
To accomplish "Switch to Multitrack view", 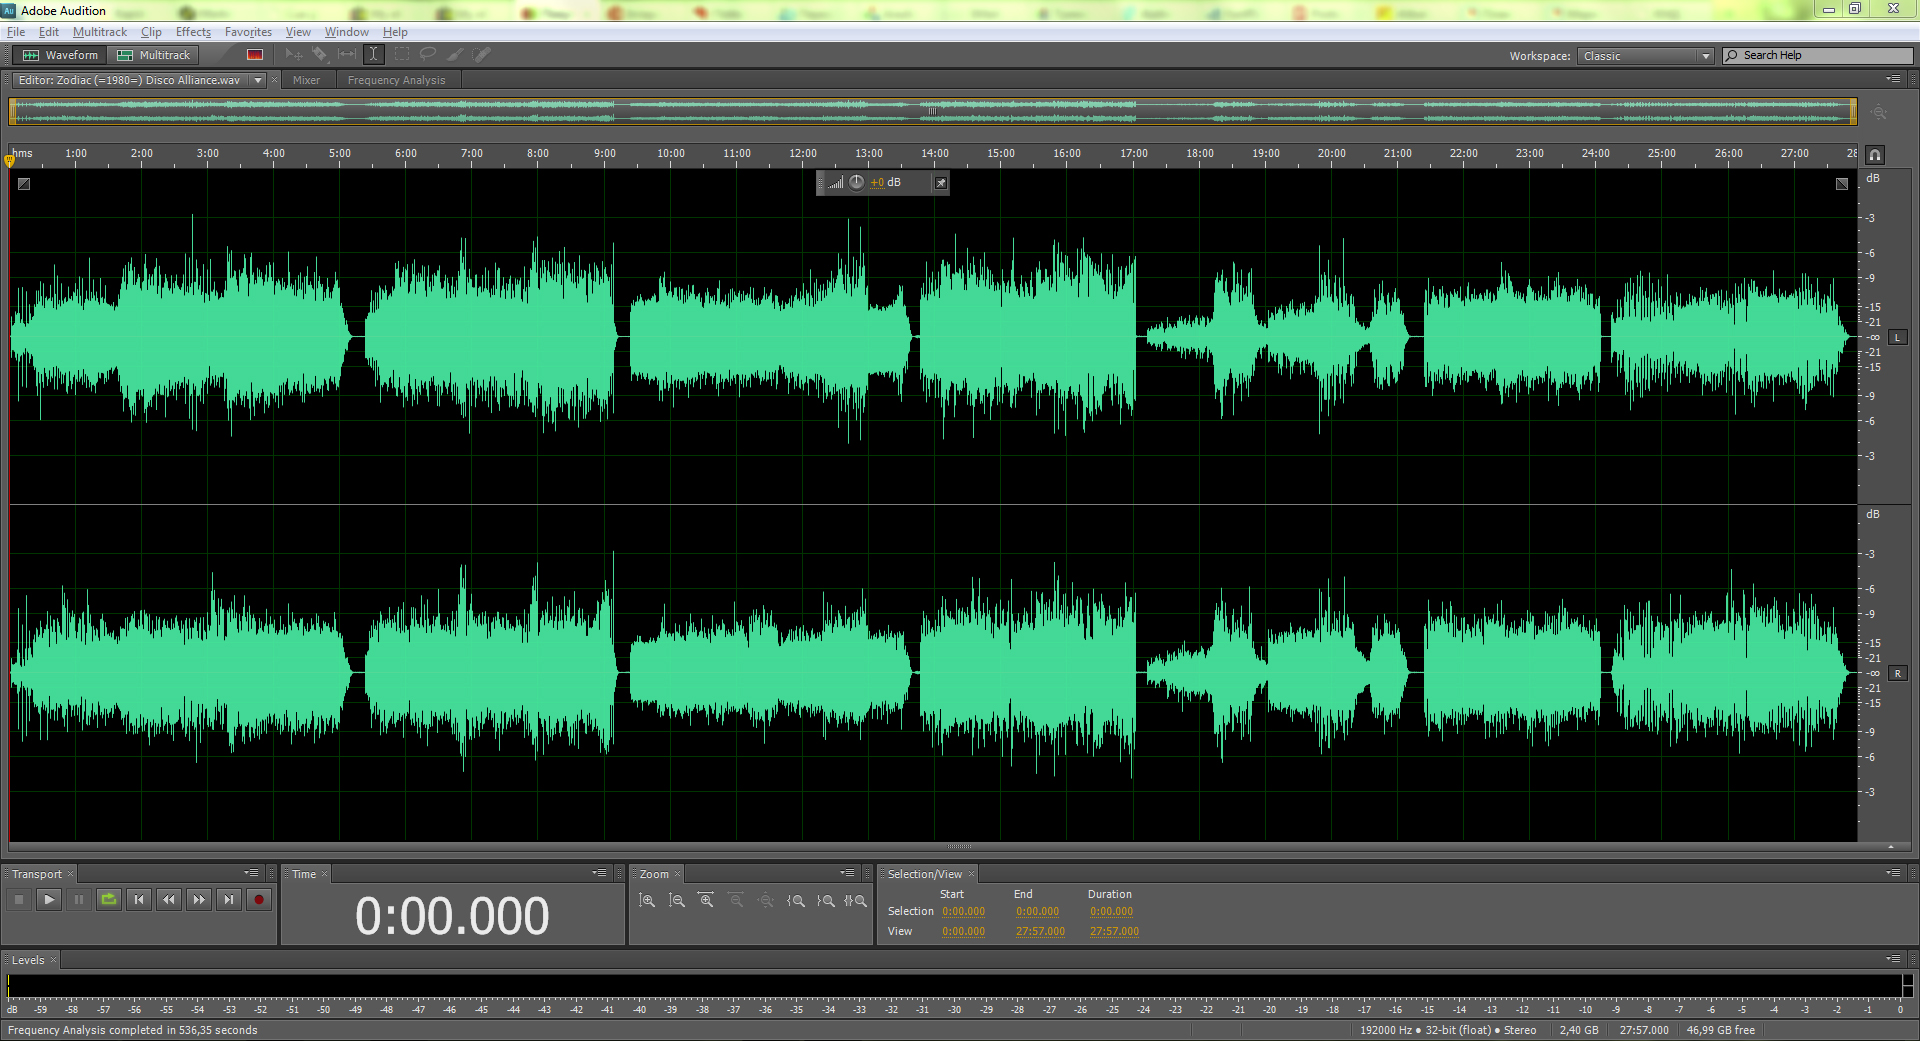I will pos(154,55).
